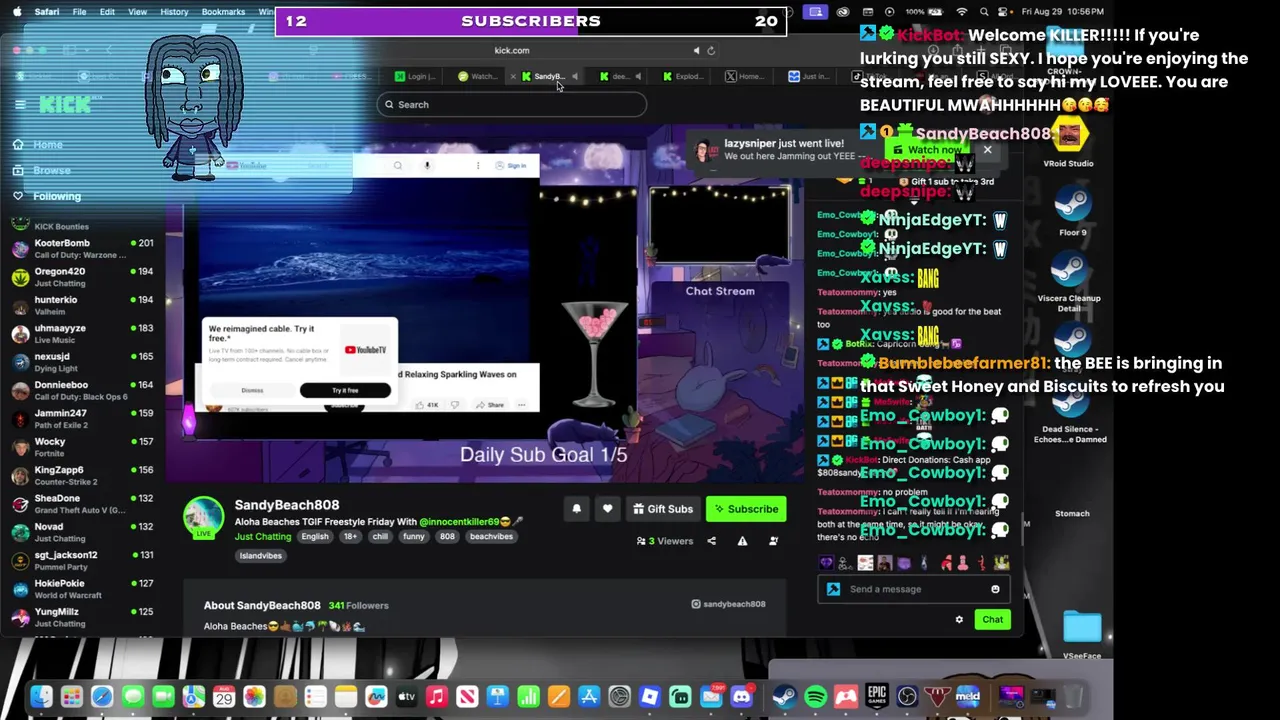Click the VSeeFace folder on the desktop
The image size is (1280, 720).
click(x=1082, y=636)
